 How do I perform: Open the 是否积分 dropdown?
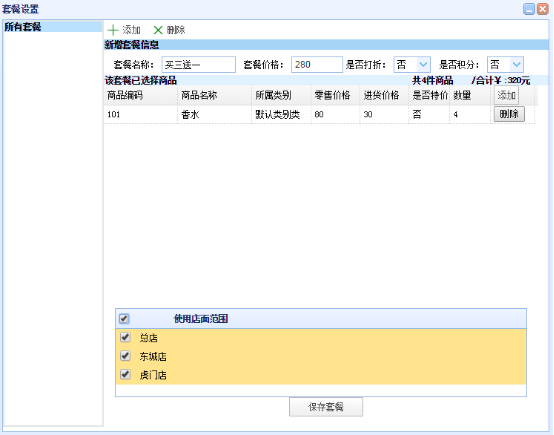click(x=516, y=65)
